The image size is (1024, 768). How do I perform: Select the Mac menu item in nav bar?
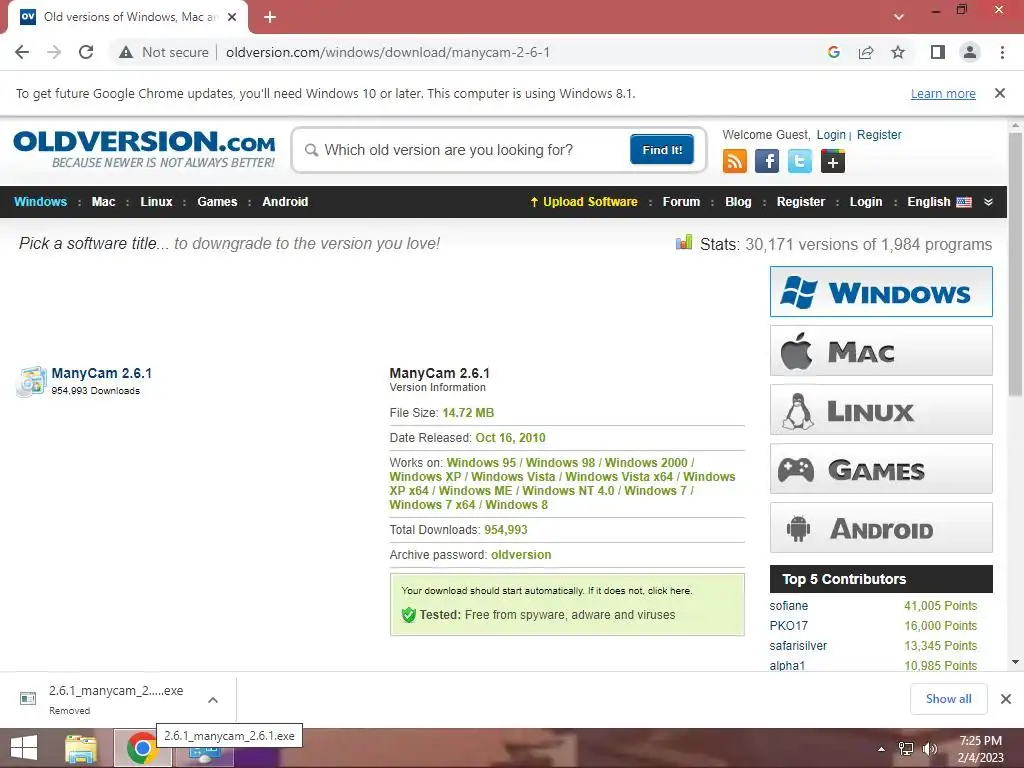point(103,202)
